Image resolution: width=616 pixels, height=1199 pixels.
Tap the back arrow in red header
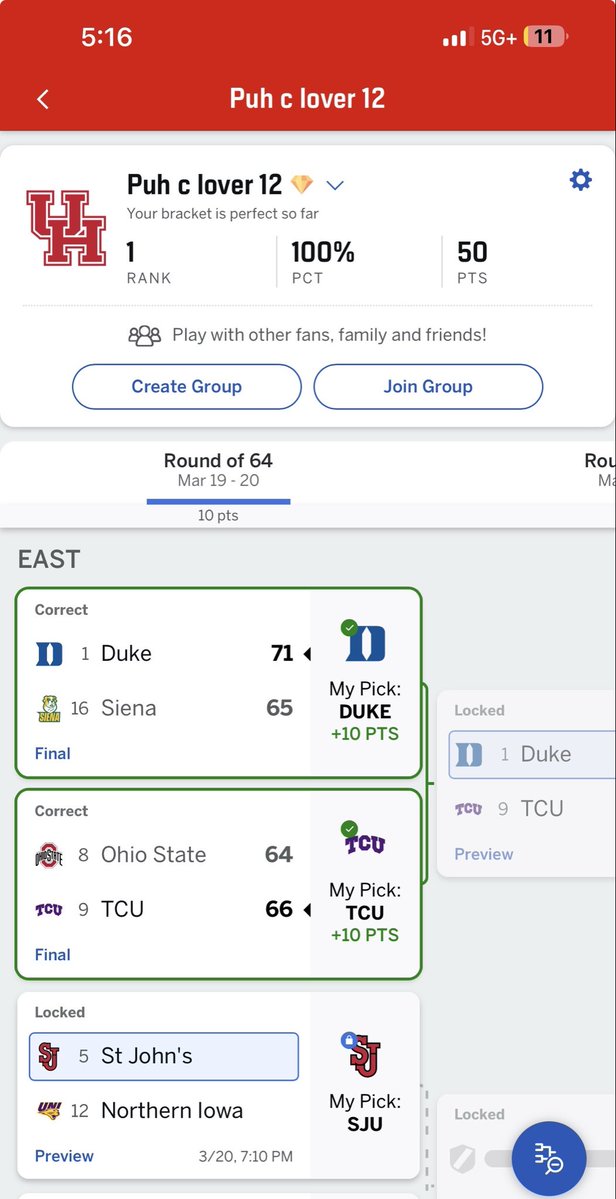[x=43, y=99]
